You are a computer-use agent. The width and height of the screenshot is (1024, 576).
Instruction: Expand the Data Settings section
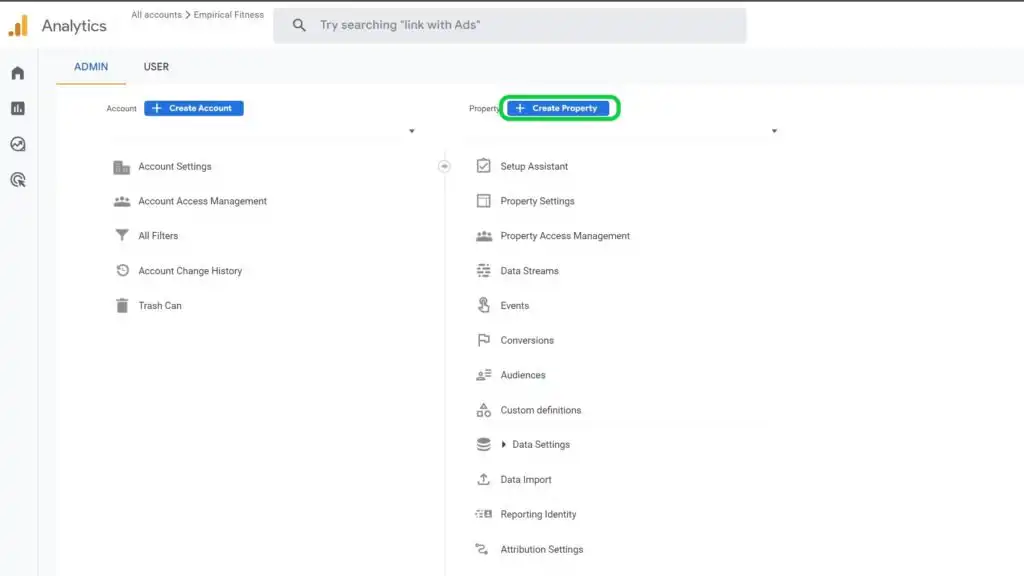pyautogui.click(x=504, y=445)
